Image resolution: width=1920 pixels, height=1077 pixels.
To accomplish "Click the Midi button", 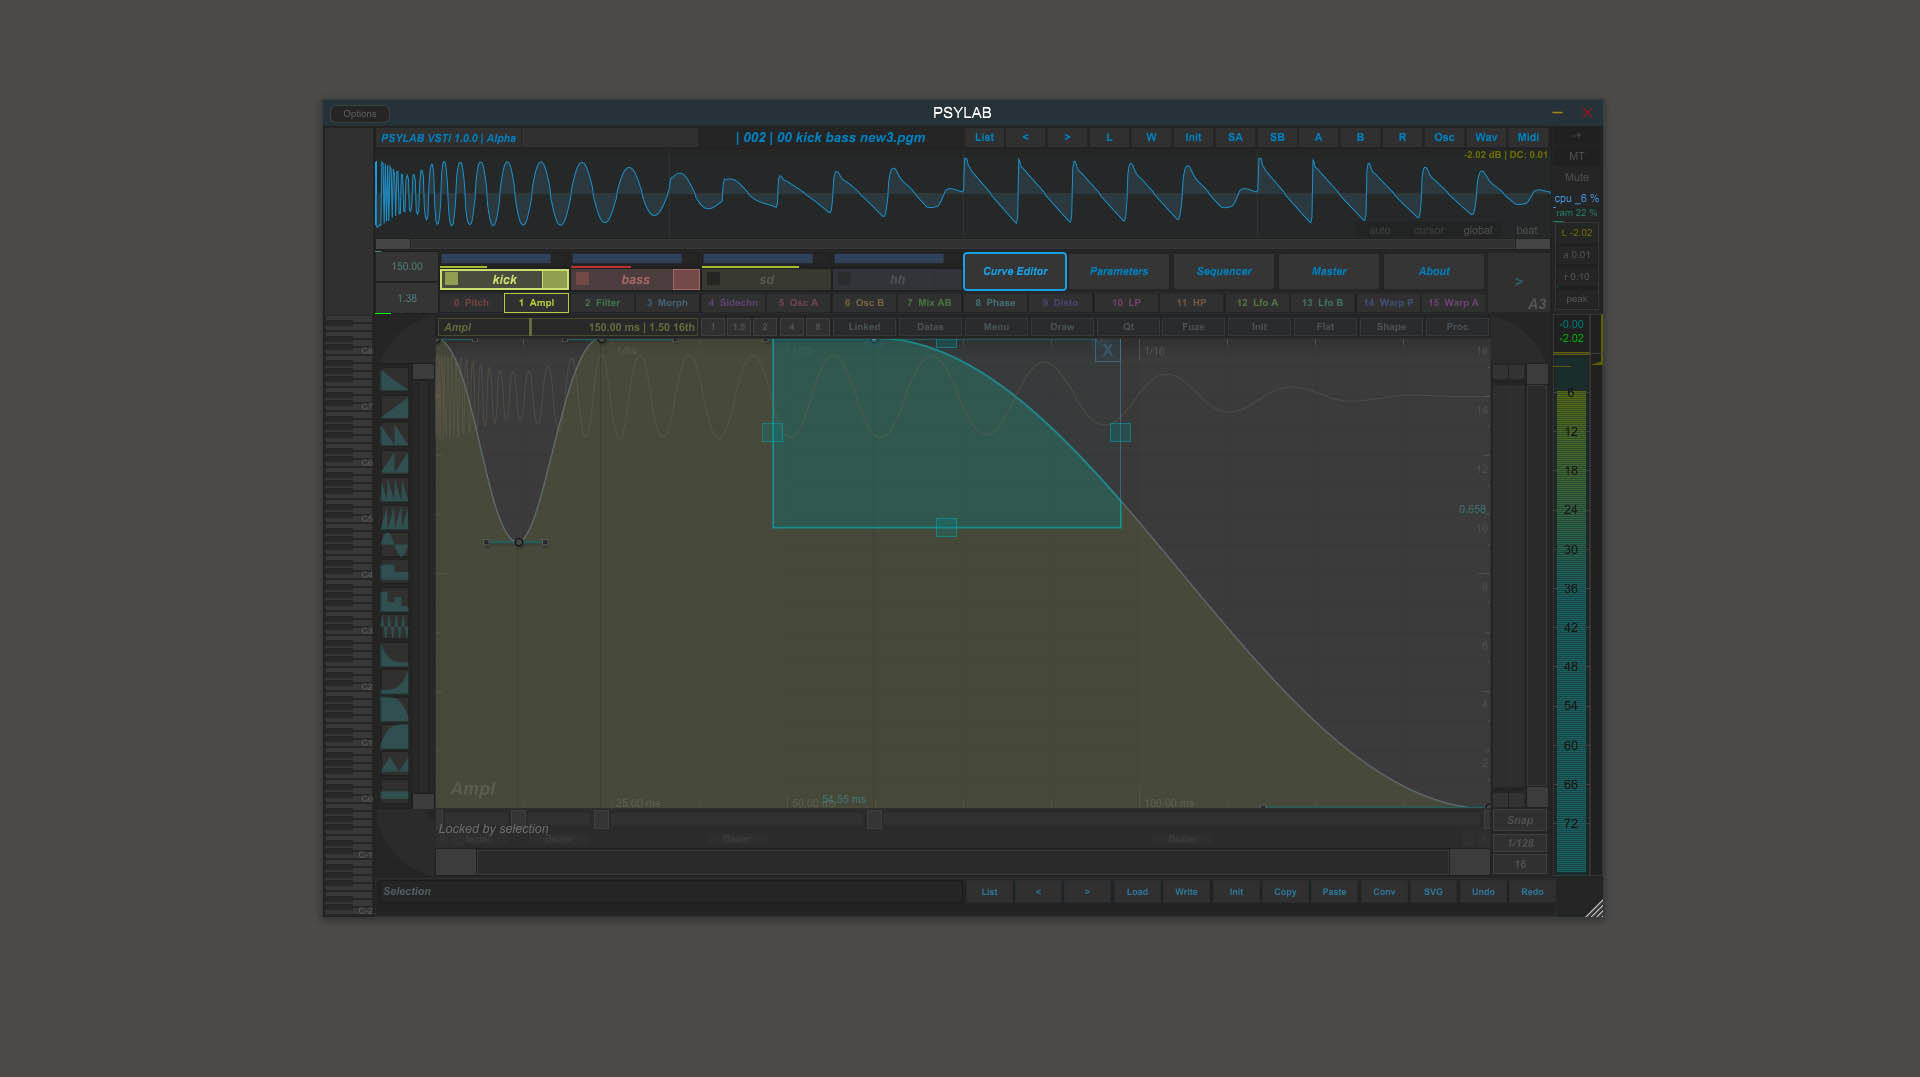I will pyautogui.click(x=1528, y=137).
